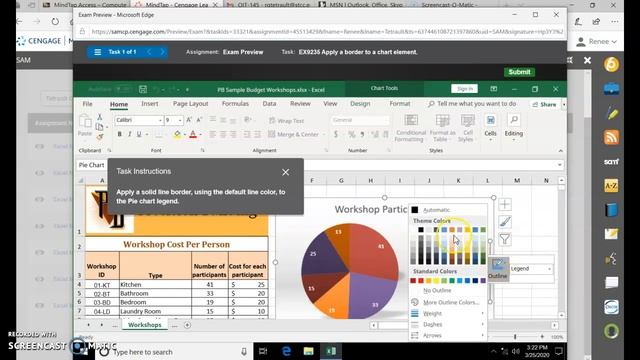Select the Workshops sheet tab
Image resolution: width=640 pixels, height=360 pixels.
[x=144, y=325]
